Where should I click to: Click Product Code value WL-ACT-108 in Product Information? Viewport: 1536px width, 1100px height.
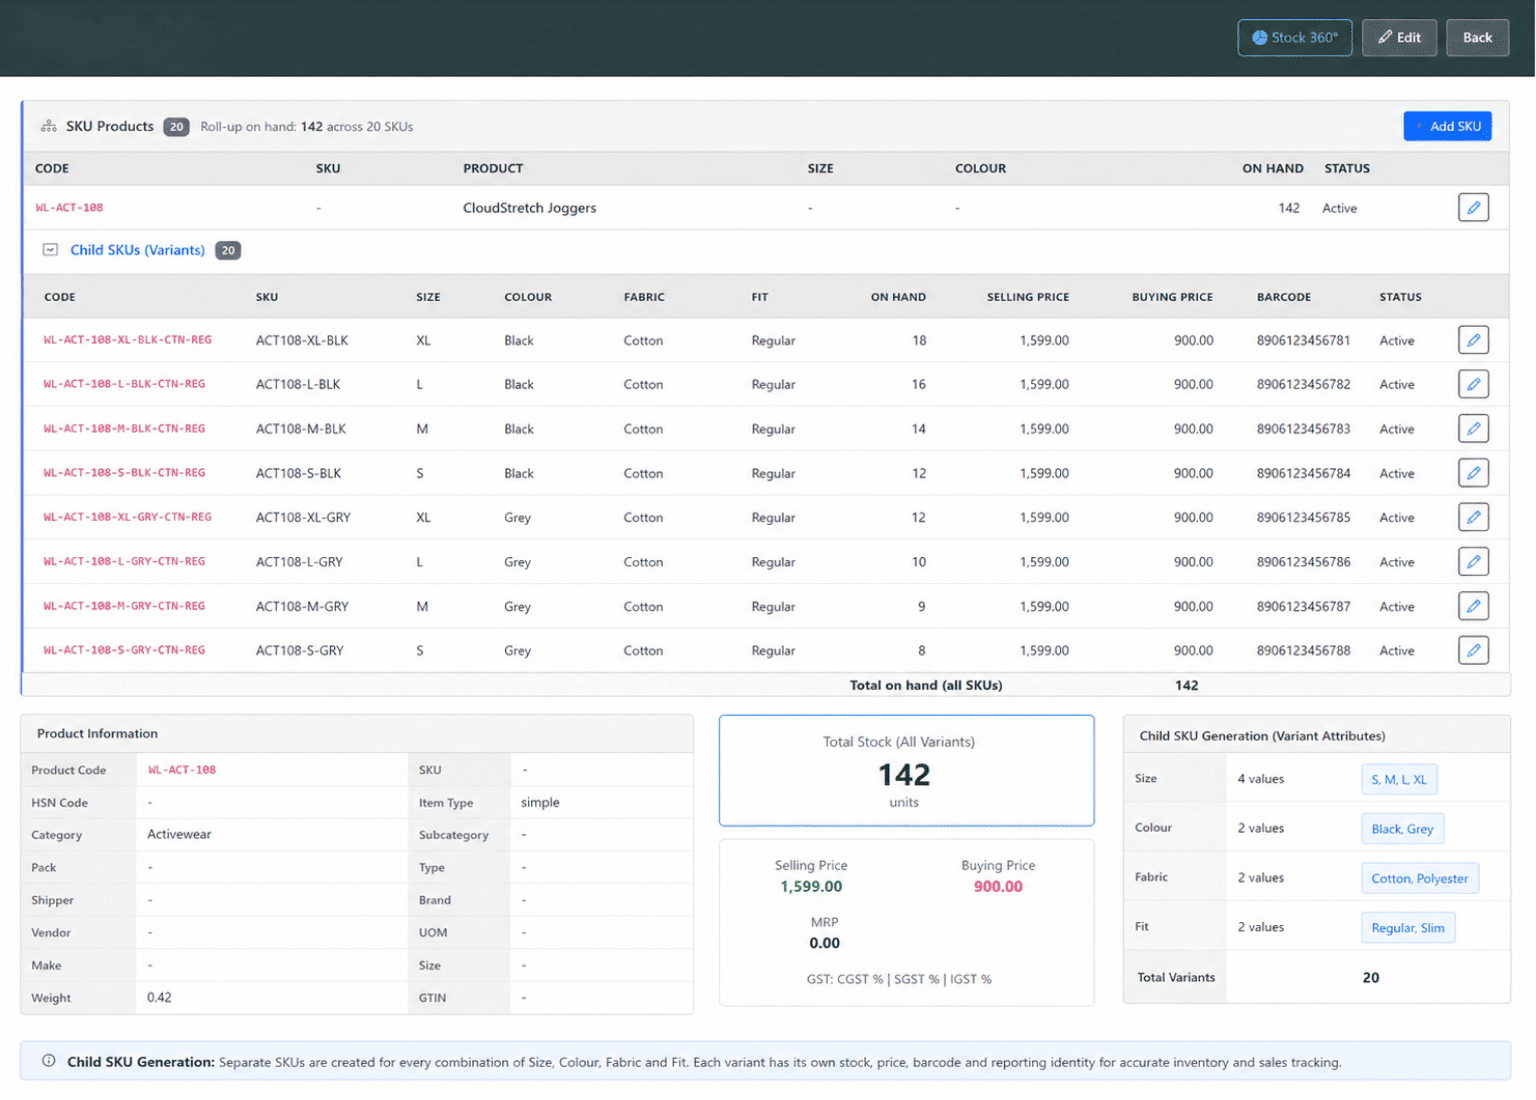point(182,770)
